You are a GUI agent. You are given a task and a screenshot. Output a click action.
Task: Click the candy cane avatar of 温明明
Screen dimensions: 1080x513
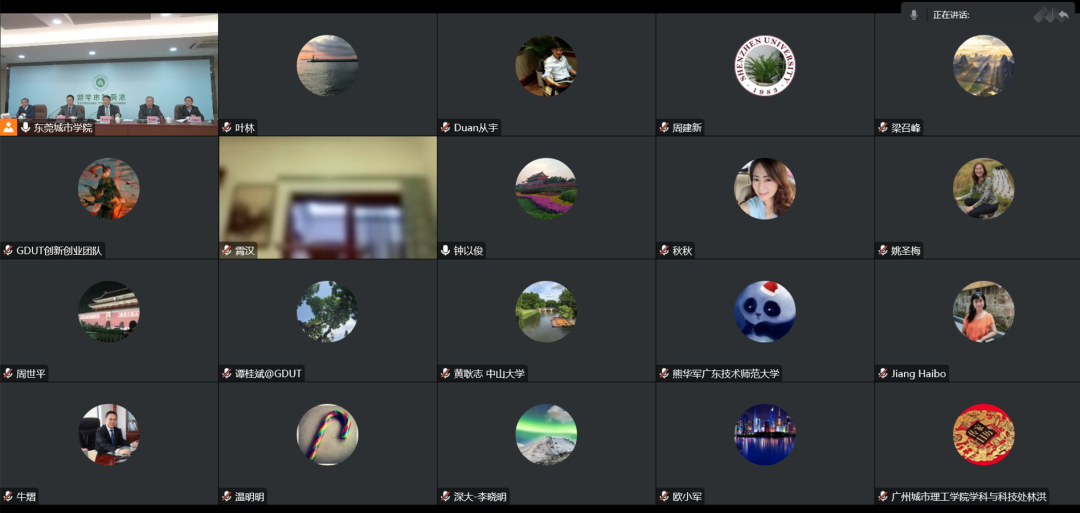click(x=327, y=434)
